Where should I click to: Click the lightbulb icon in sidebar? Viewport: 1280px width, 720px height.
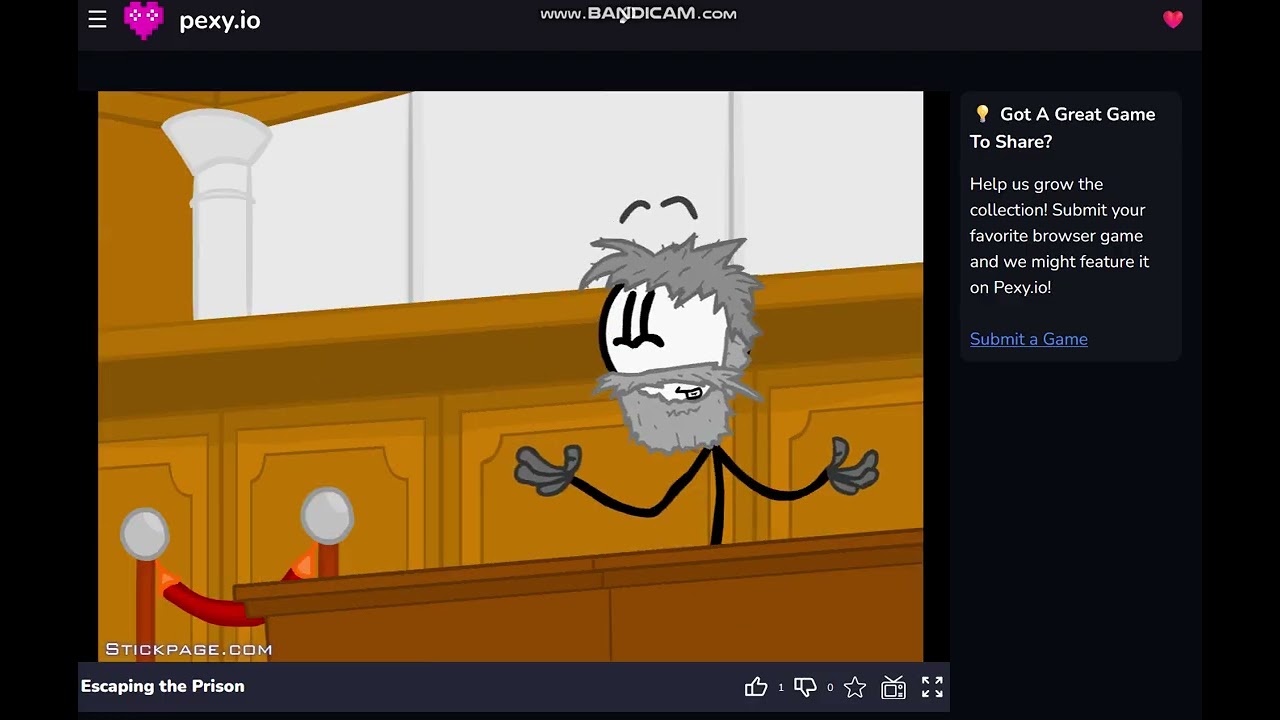pos(982,114)
